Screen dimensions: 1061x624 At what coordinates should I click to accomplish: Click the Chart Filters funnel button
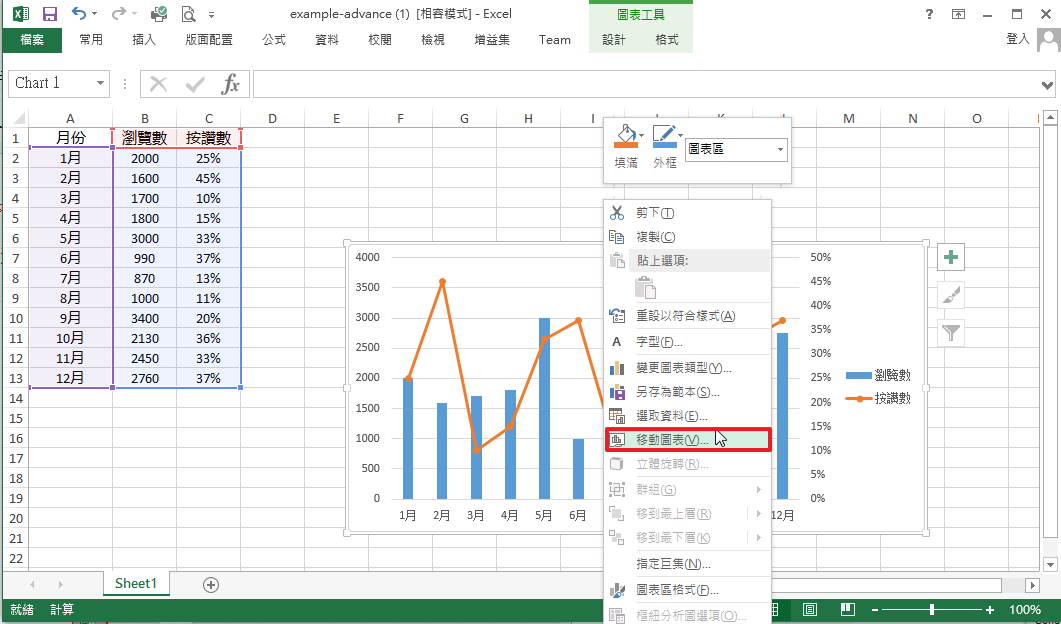pos(951,333)
